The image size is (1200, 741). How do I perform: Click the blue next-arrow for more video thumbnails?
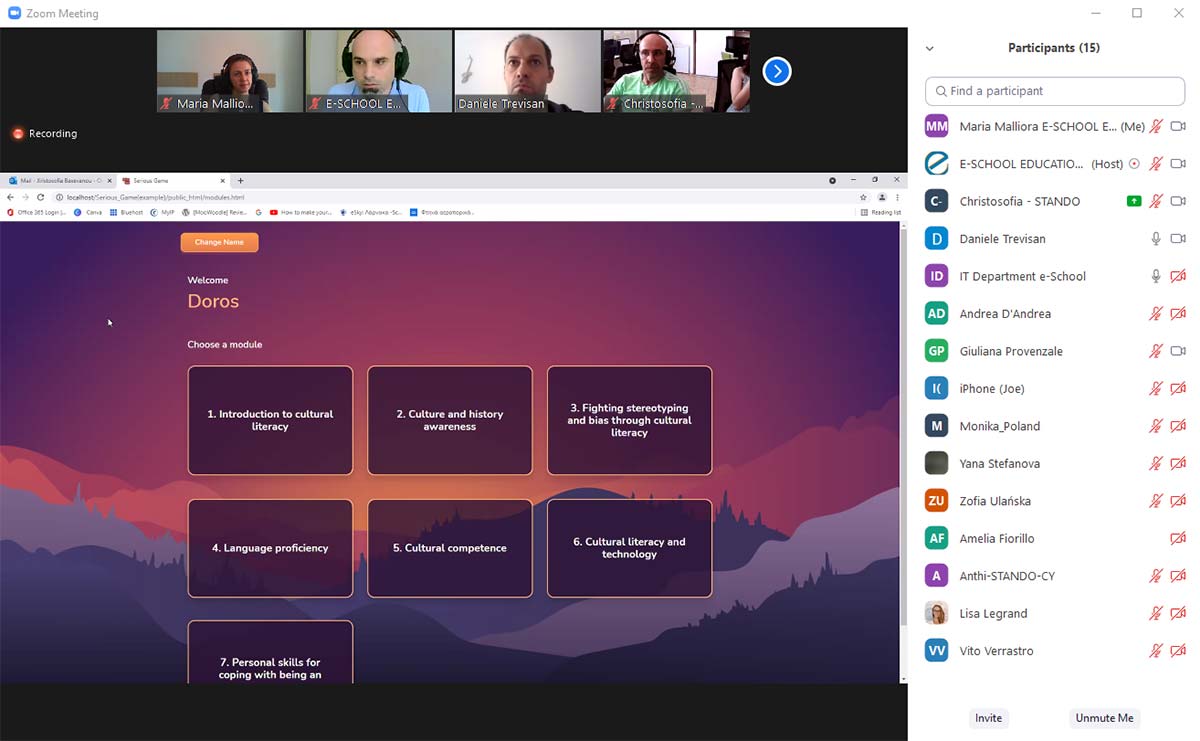point(777,71)
